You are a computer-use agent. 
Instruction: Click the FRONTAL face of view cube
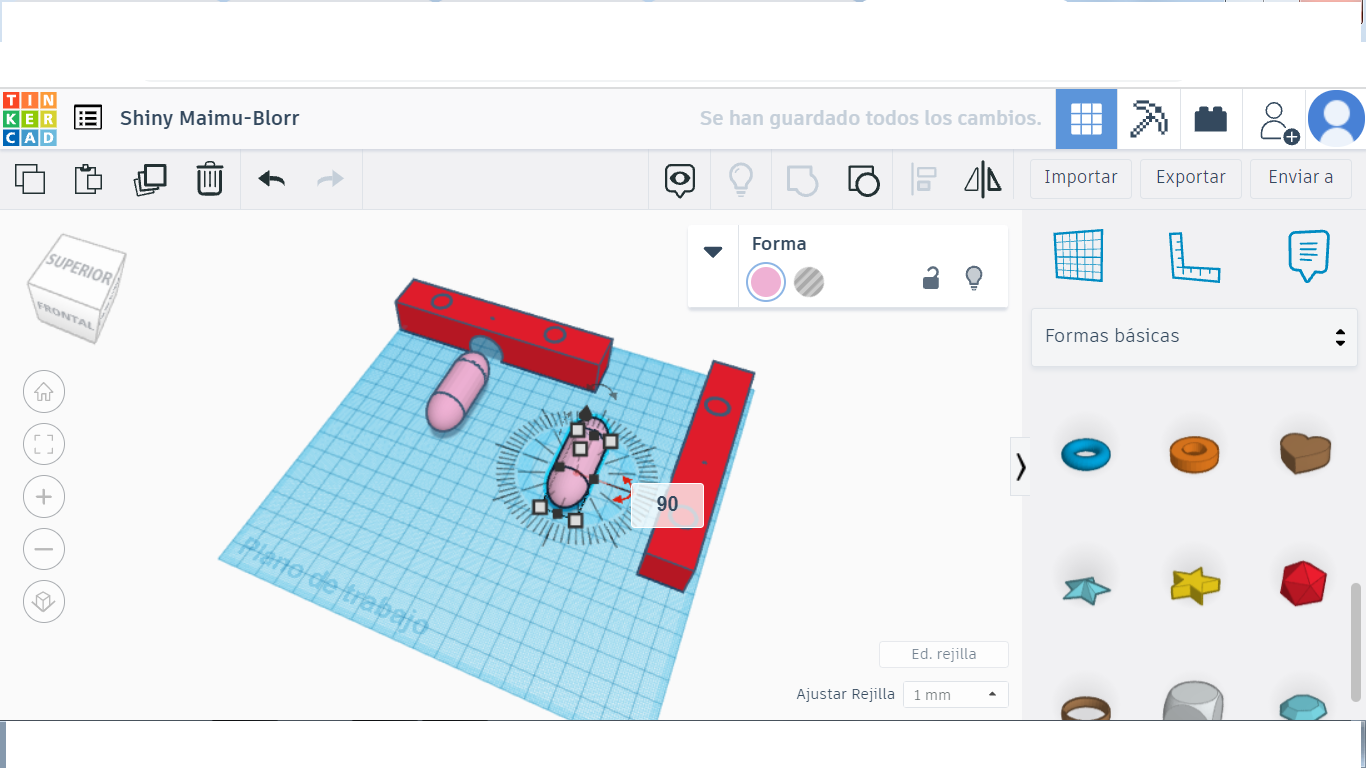pyautogui.click(x=64, y=315)
